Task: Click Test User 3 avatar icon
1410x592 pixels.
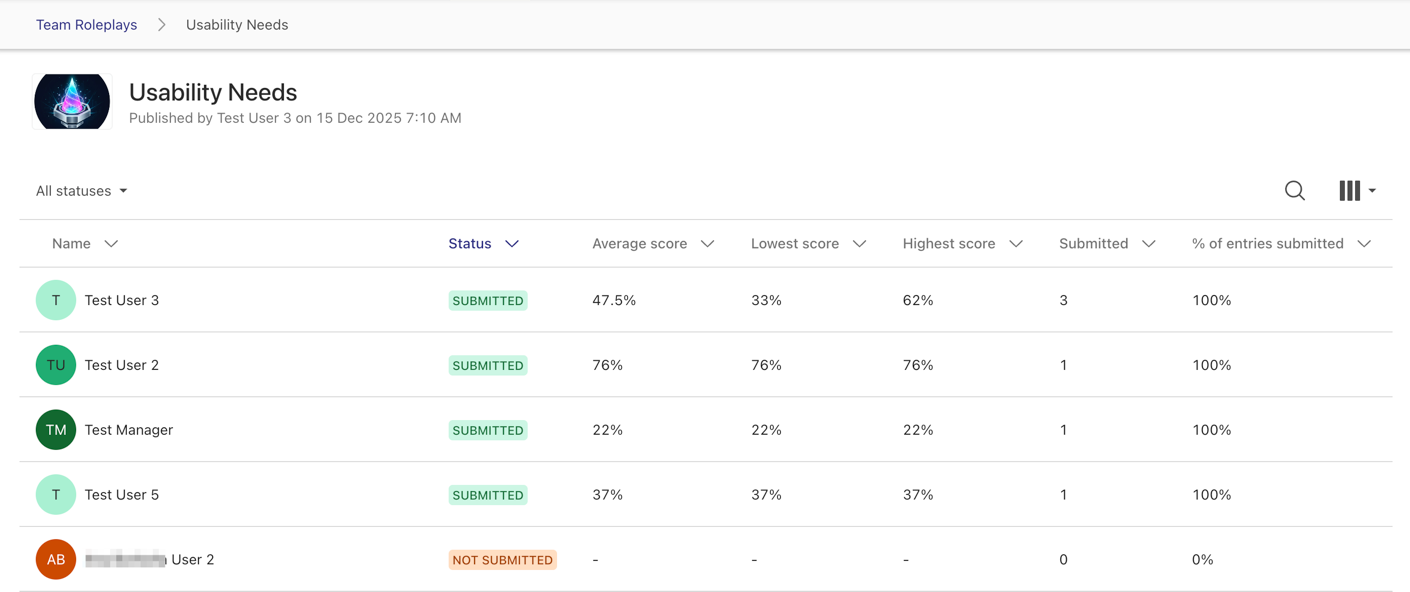Action: tap(56, 300)
